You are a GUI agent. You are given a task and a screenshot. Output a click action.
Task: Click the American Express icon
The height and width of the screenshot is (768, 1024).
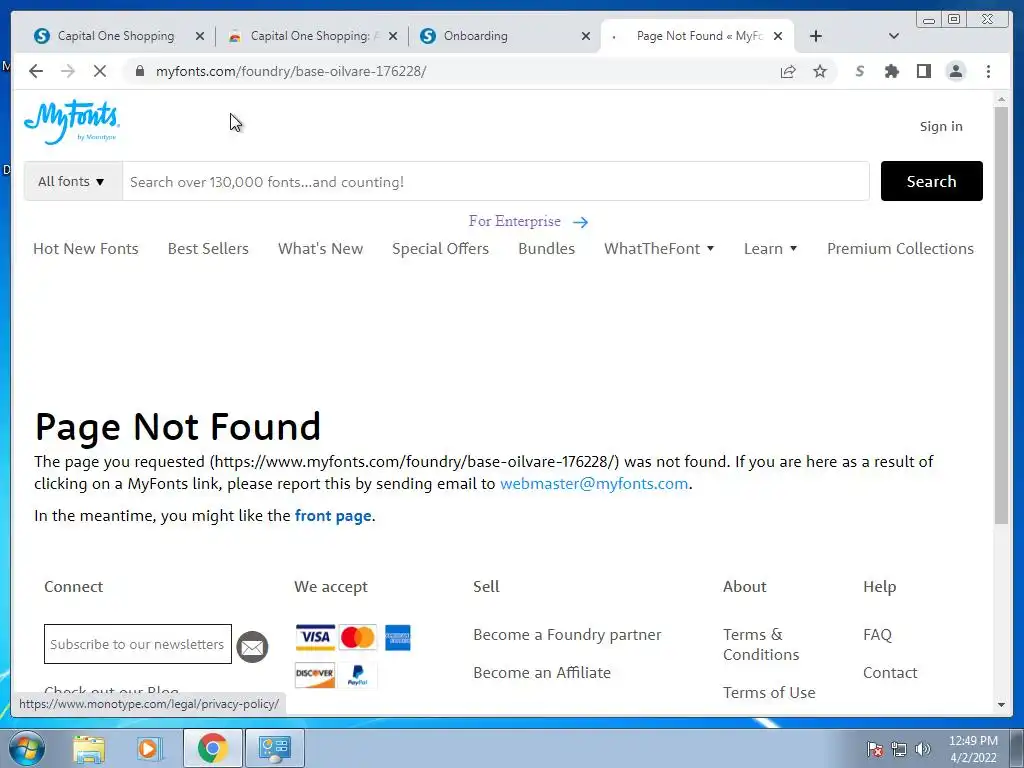pos(397,637)
